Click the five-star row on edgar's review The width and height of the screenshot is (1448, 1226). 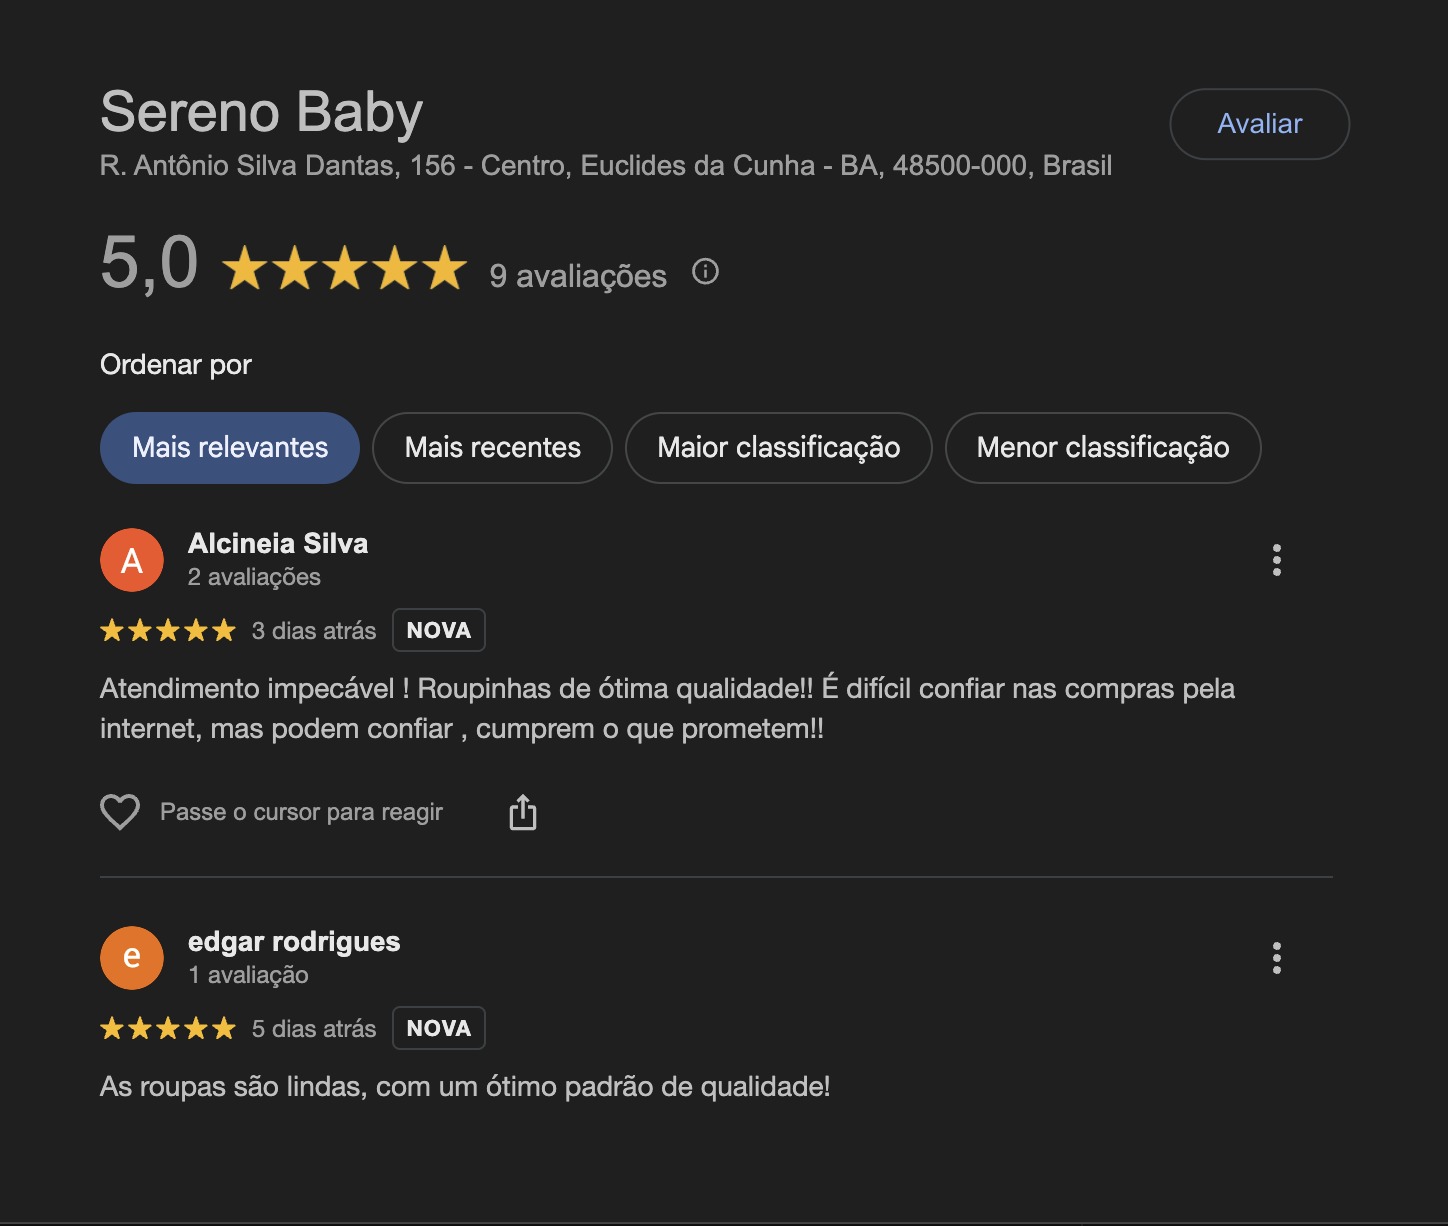pos(167,1027)
